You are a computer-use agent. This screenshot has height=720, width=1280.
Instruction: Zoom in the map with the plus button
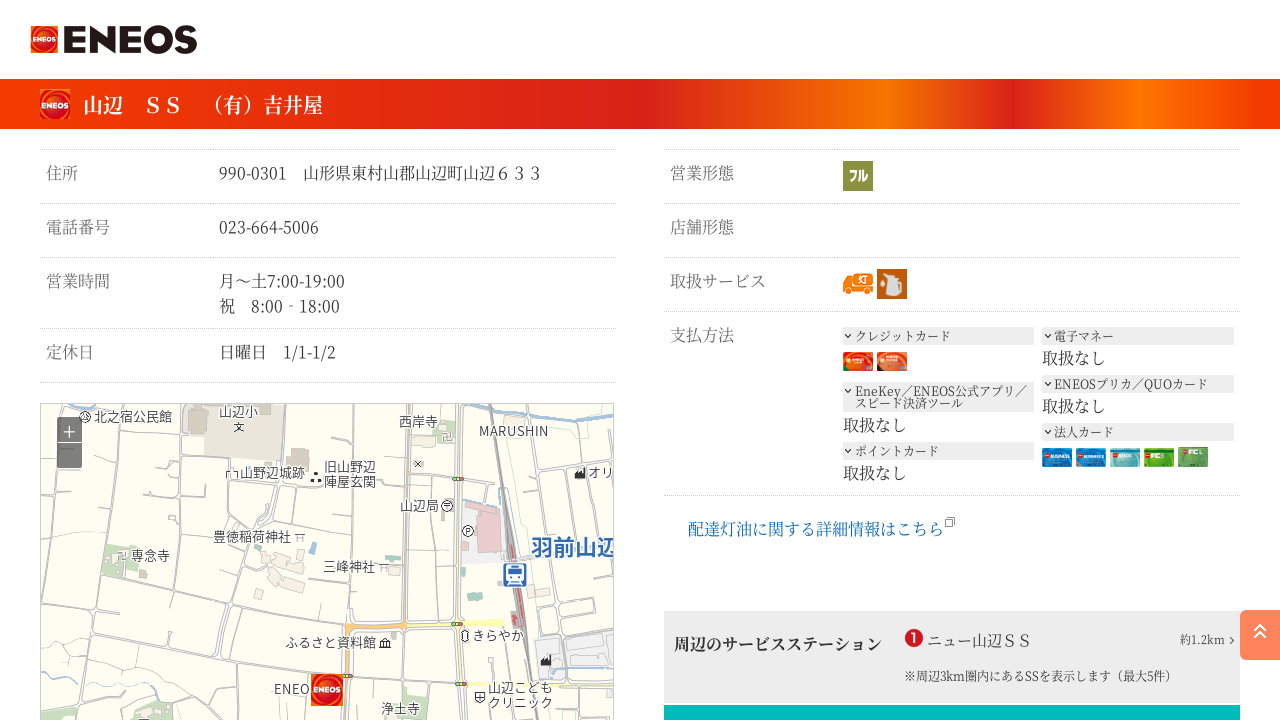point(69,432)
